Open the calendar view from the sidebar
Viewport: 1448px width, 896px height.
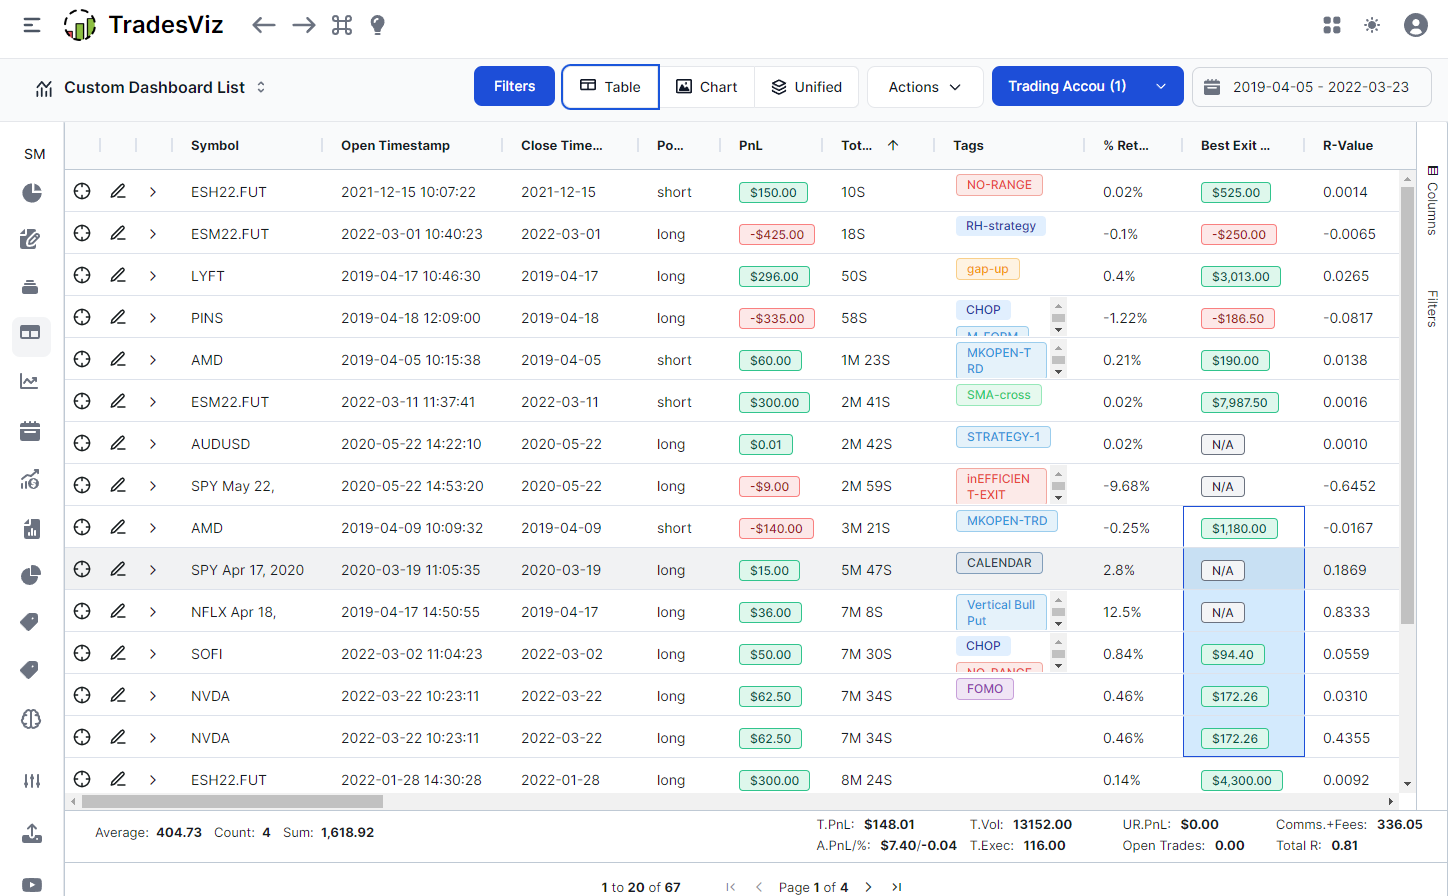[31, 431]
